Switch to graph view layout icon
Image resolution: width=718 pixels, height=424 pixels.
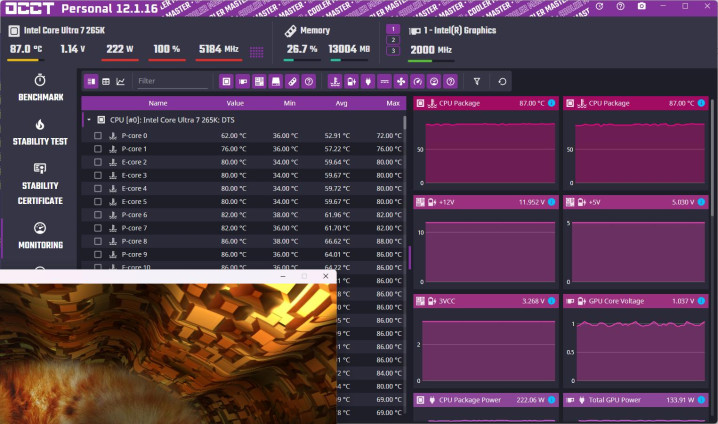(121, 81)
